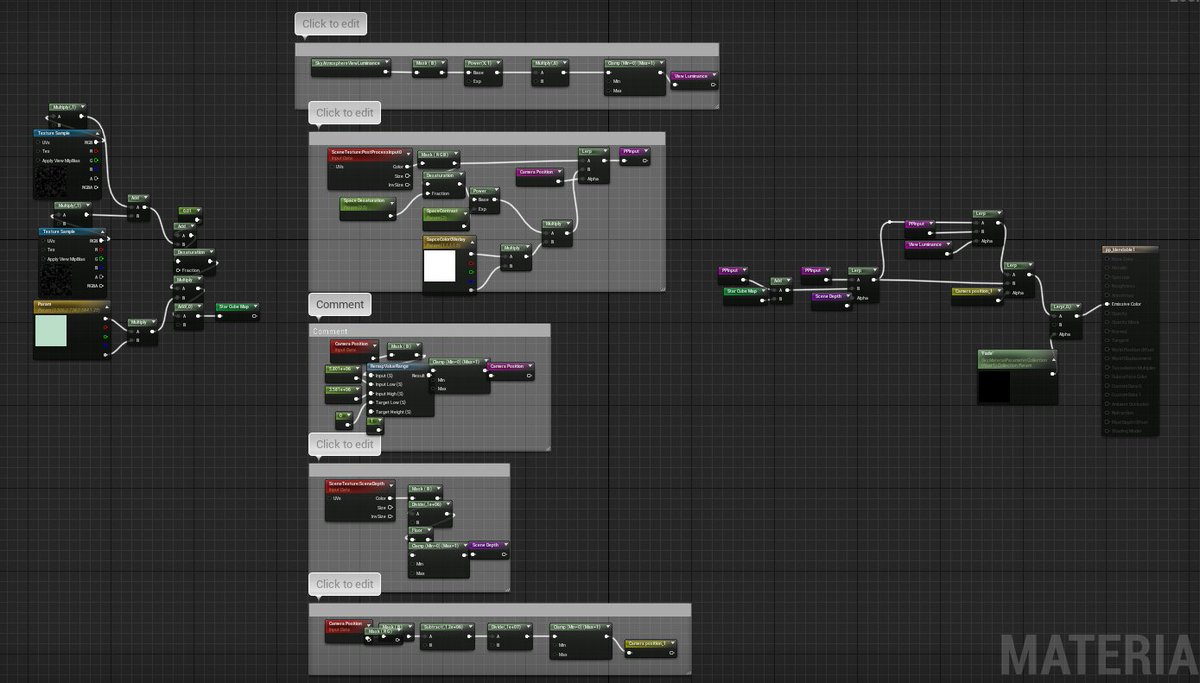Select the 'Emissive Color' label on pp_blendable1
The width and height of the screenshot is (1200, 683).
1126,304
